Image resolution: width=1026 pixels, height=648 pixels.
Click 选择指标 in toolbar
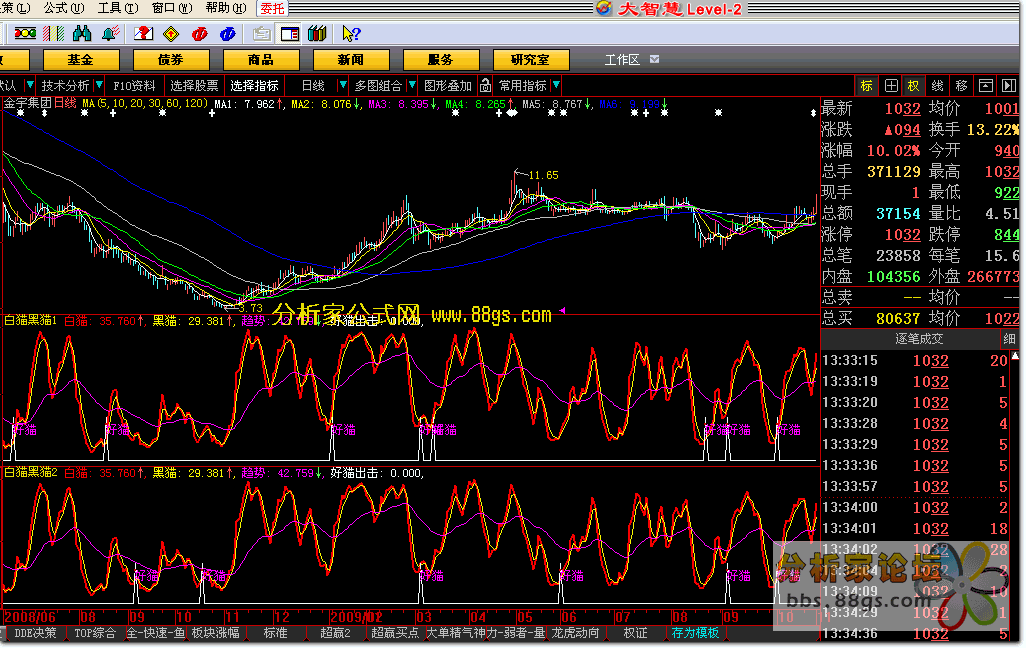(255, 86)
